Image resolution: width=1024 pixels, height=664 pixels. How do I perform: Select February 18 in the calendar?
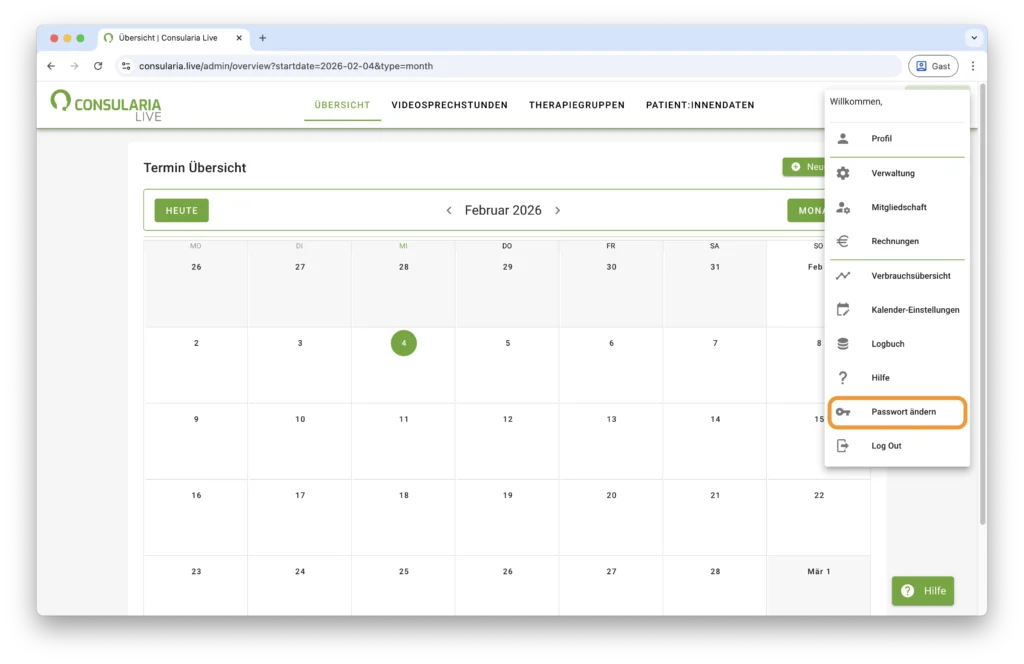404,495
